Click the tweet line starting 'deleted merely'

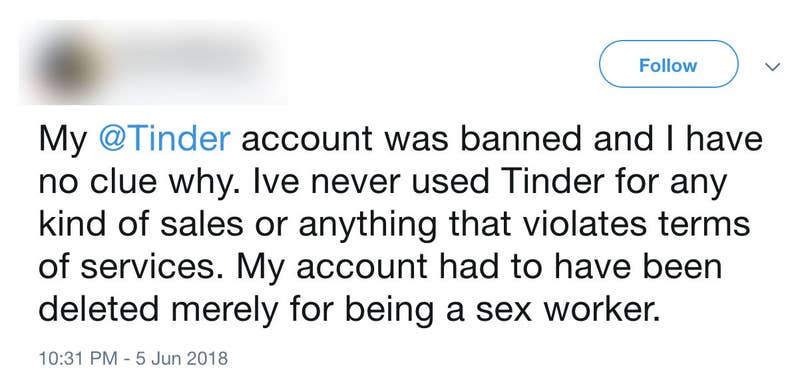[349, 310]
